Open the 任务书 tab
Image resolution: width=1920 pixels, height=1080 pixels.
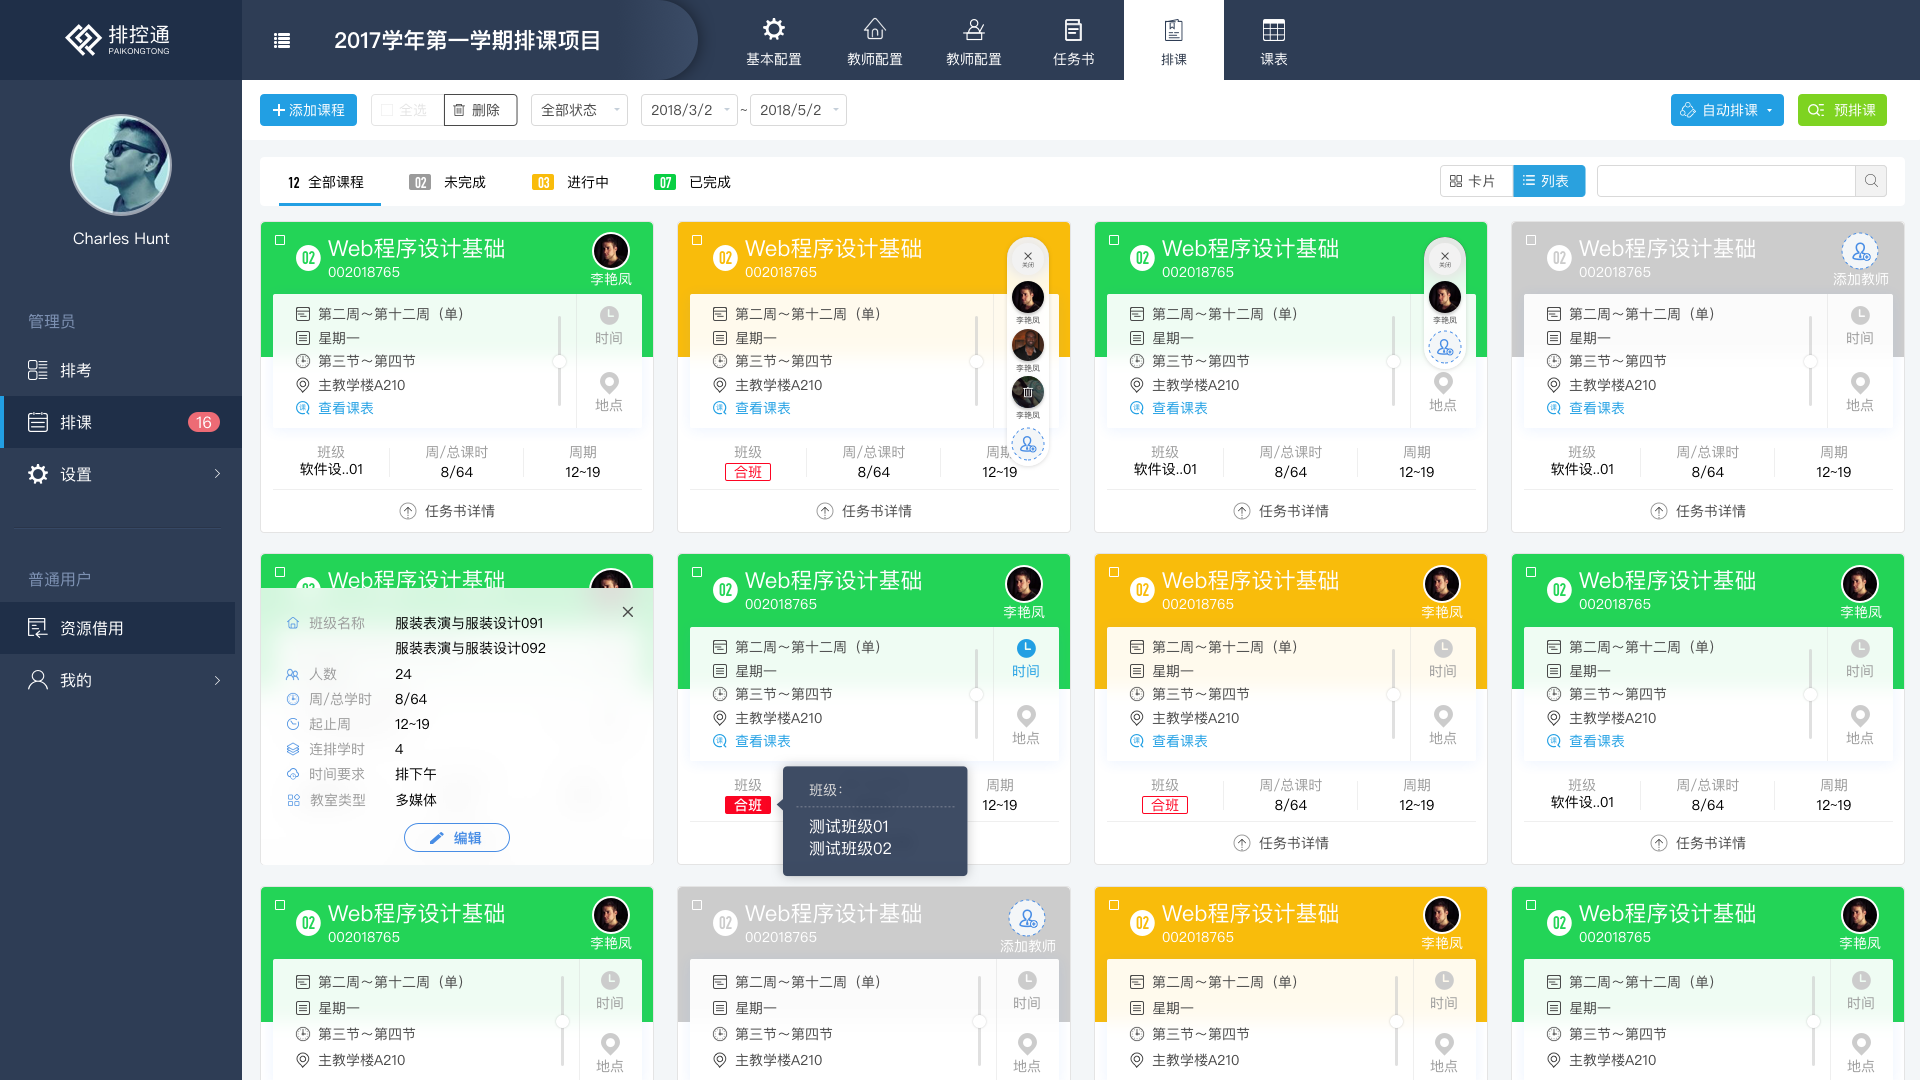pos(1073,40)
